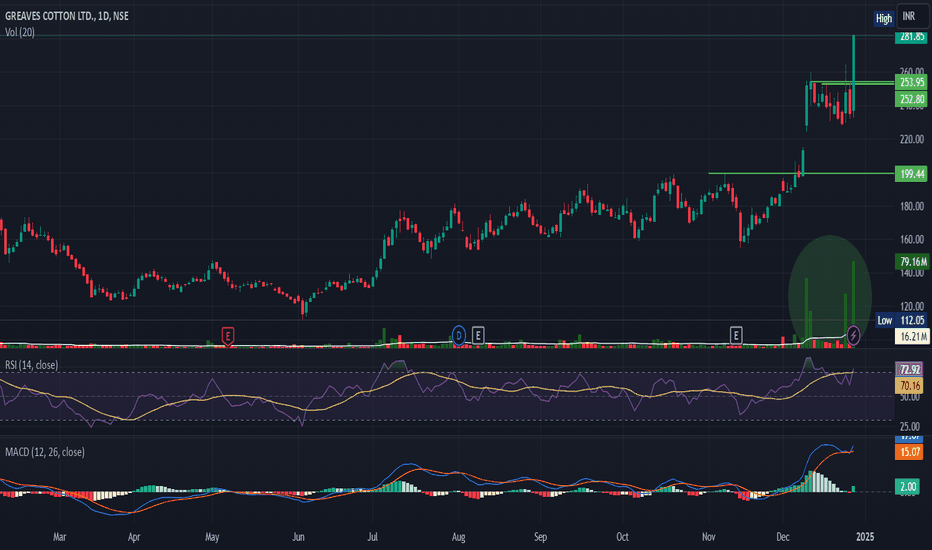
Task: Click the 79.16M volume label
Action: tap(912, 261)
